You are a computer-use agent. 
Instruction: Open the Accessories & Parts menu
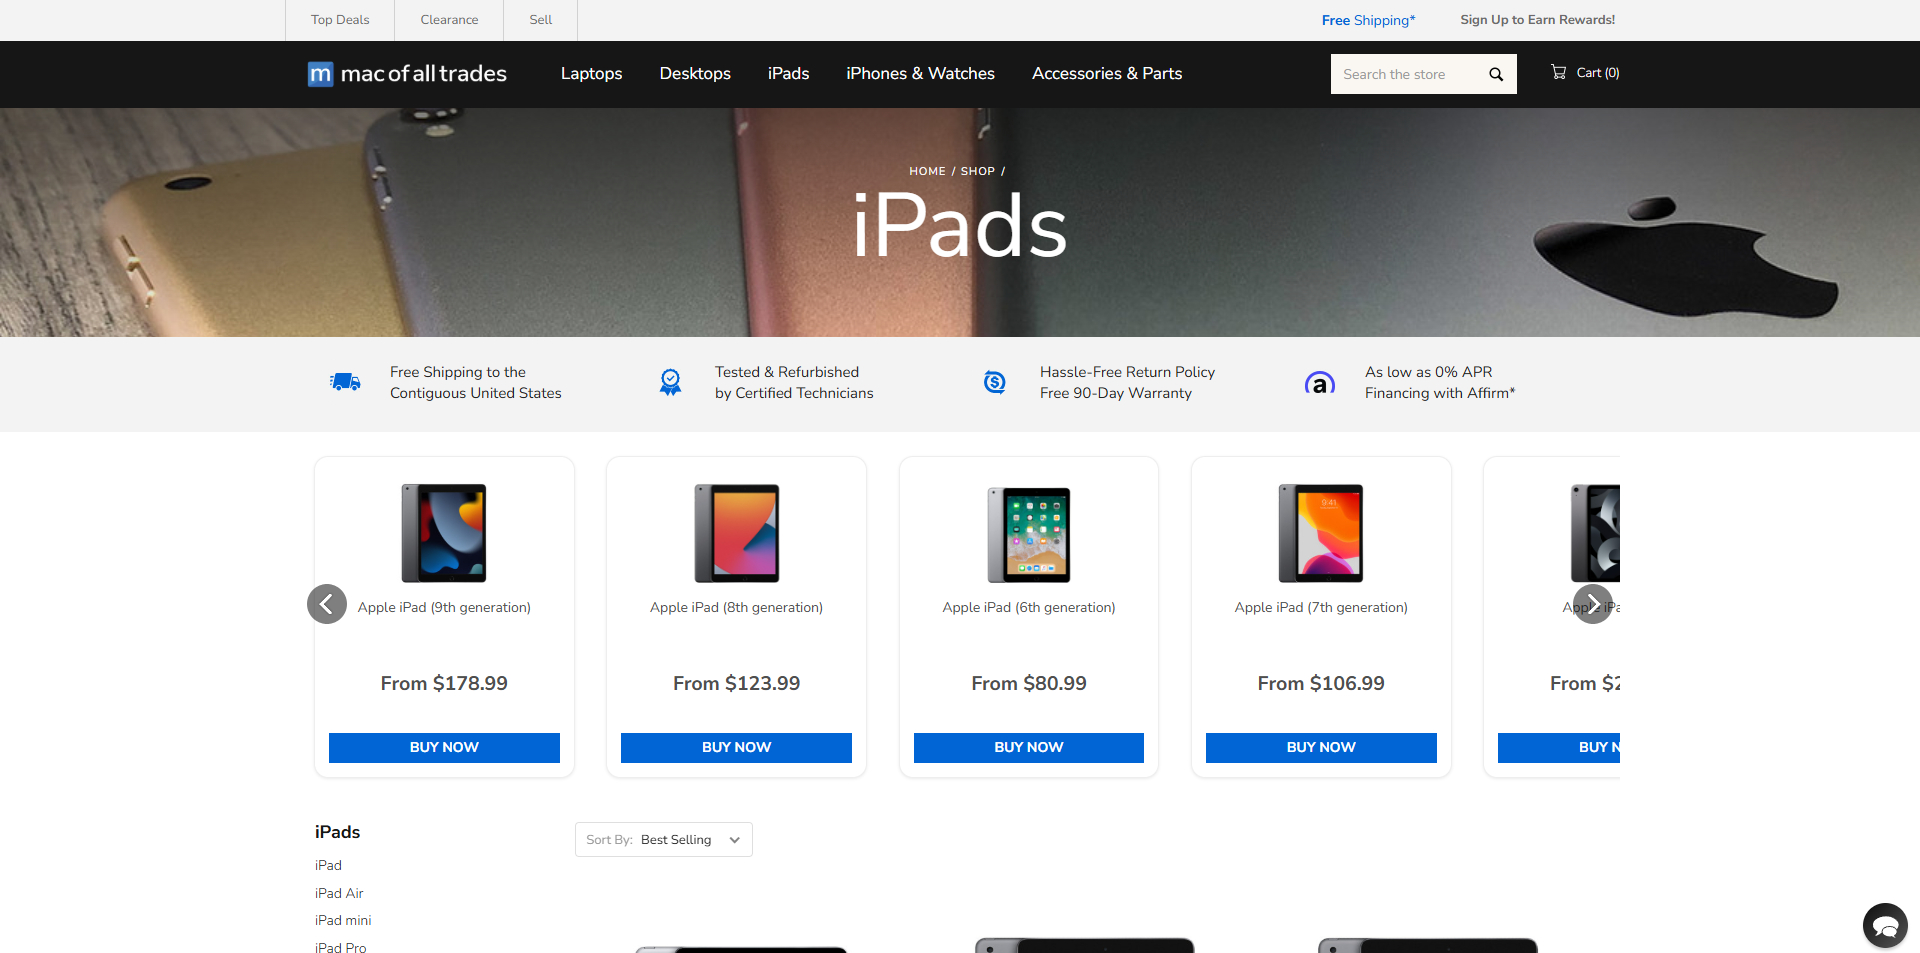(x=1106, y=74)
